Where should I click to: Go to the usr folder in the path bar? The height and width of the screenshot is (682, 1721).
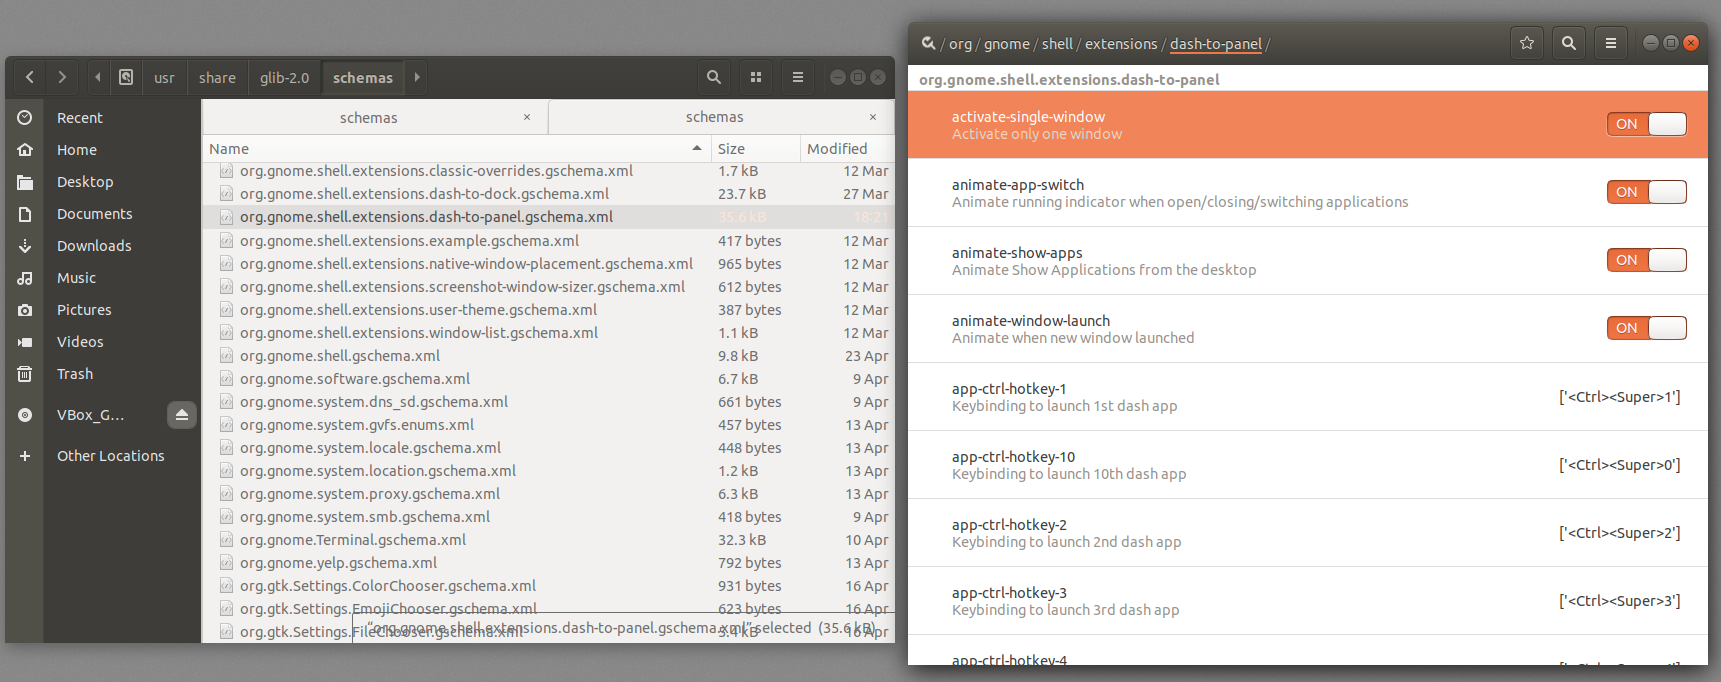(164, 77)
